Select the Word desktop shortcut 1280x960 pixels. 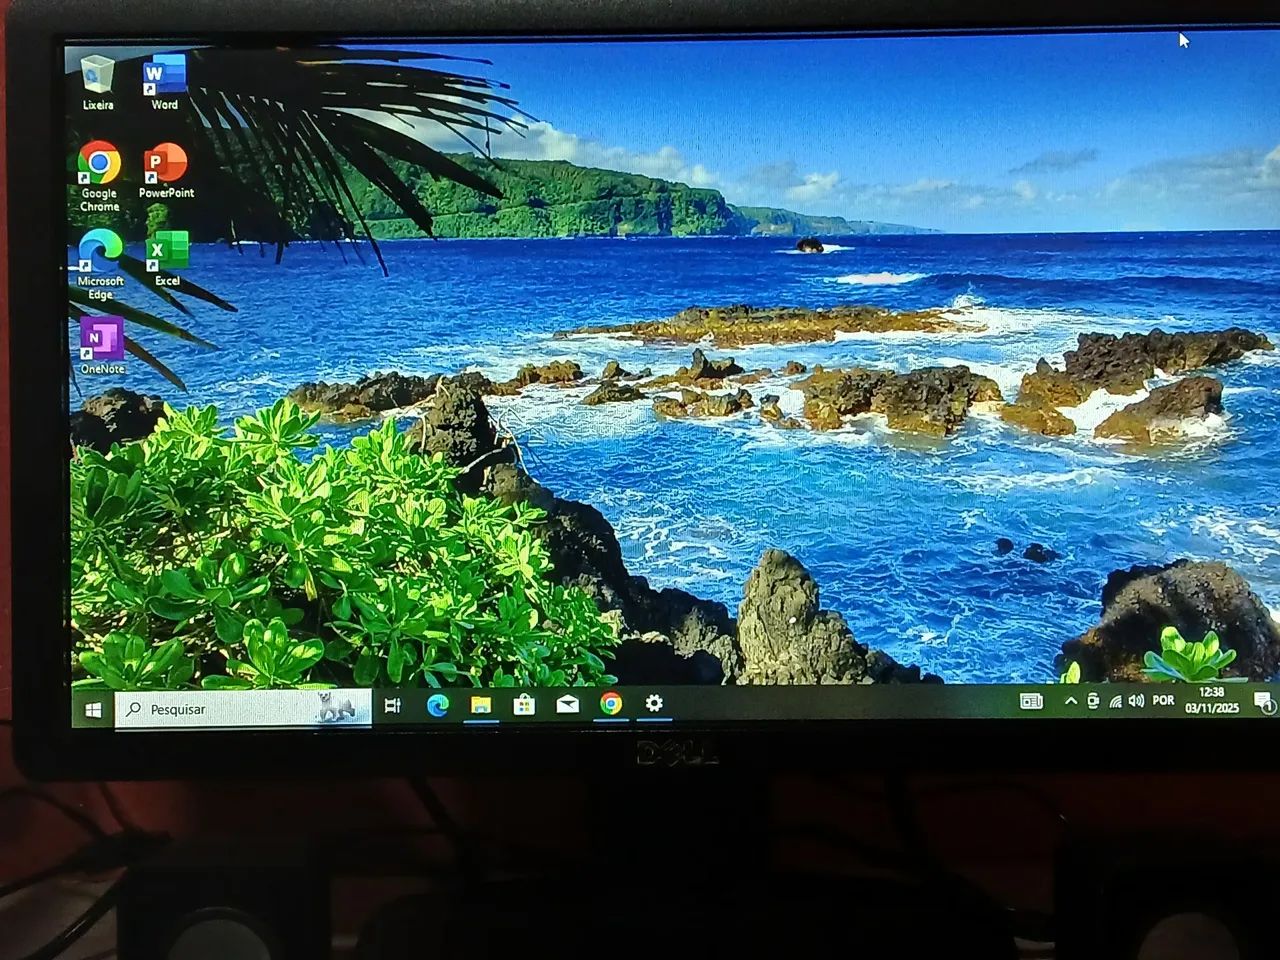[x=164, y=78]
